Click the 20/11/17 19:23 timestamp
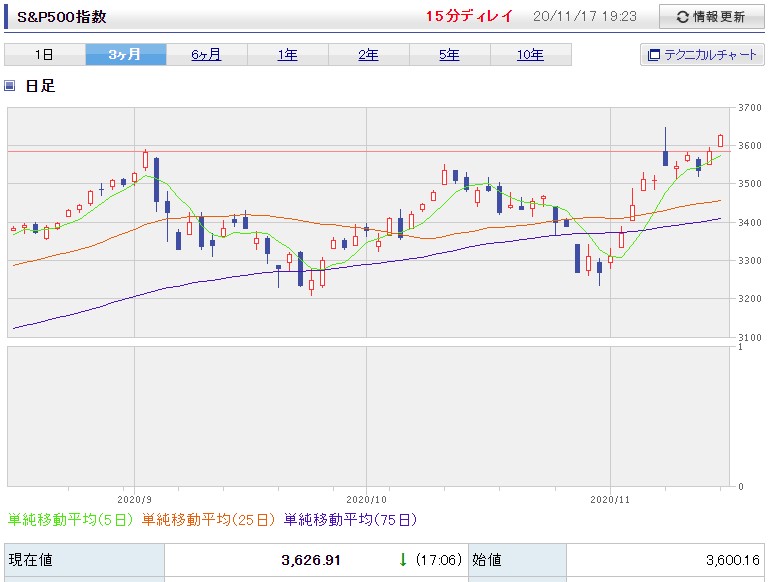This screenshot has width=769, height=582. pyautogui.click(x=585, y=16)
